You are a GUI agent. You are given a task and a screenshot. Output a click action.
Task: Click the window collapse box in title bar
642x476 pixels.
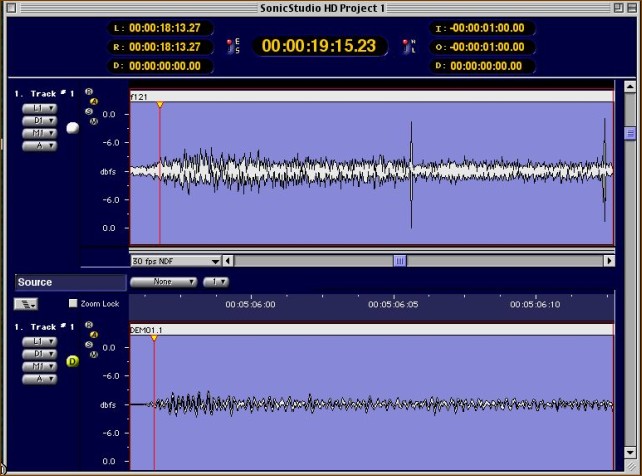pos(632,8)
